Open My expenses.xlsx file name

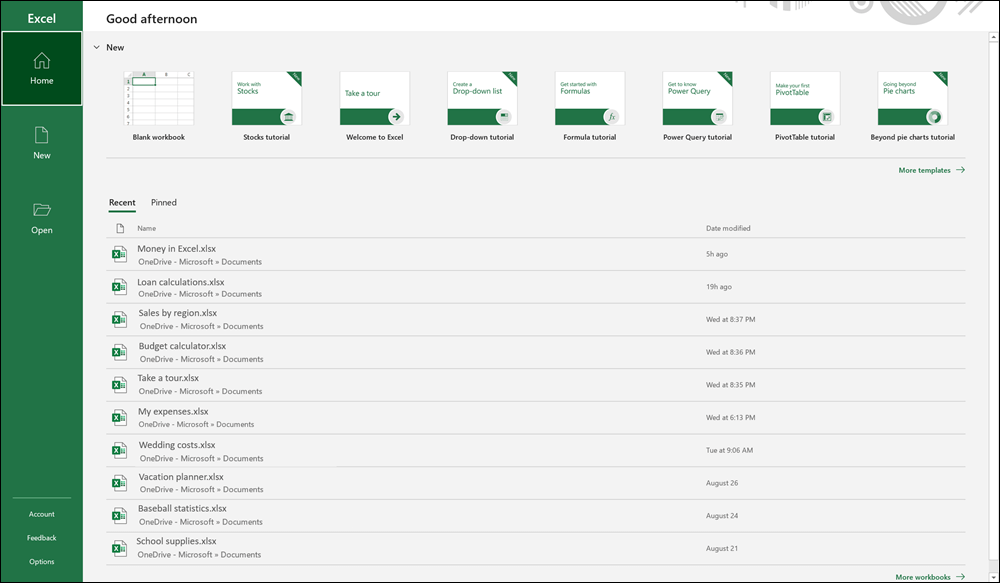coord(173,412)
